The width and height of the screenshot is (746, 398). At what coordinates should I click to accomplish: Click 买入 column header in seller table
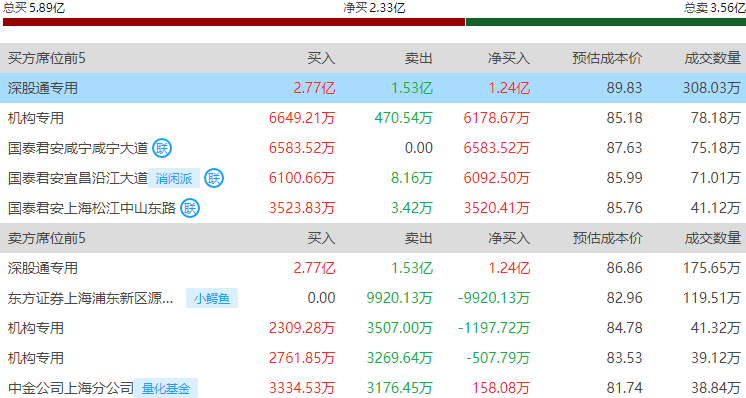pos(321,238)
